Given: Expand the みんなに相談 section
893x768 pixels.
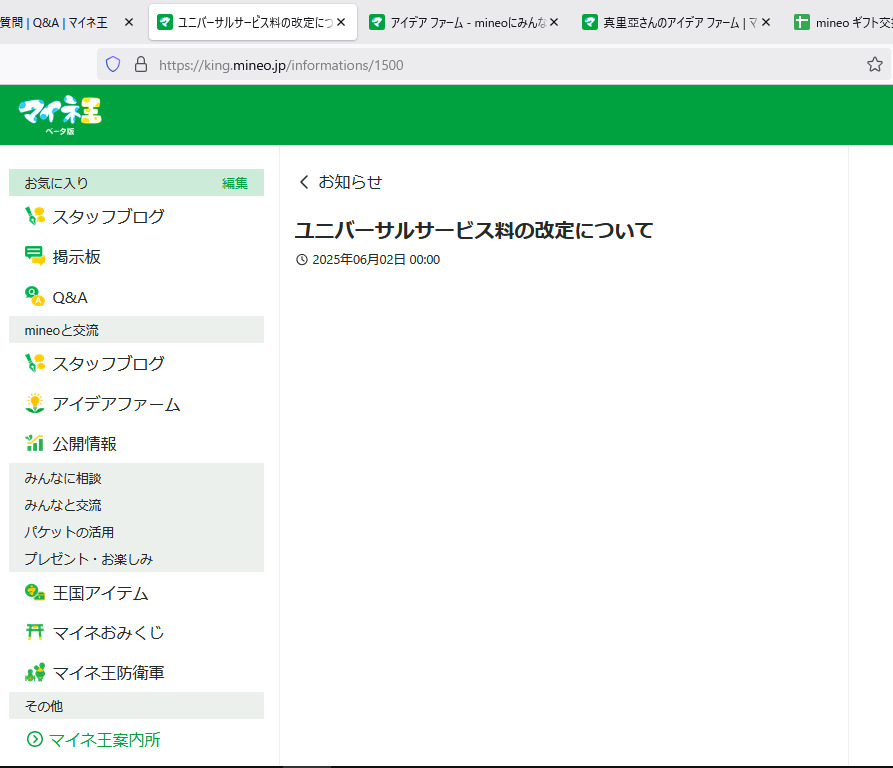Looking at the screenshot, I should pyautogui.click(x=63, y=478).
